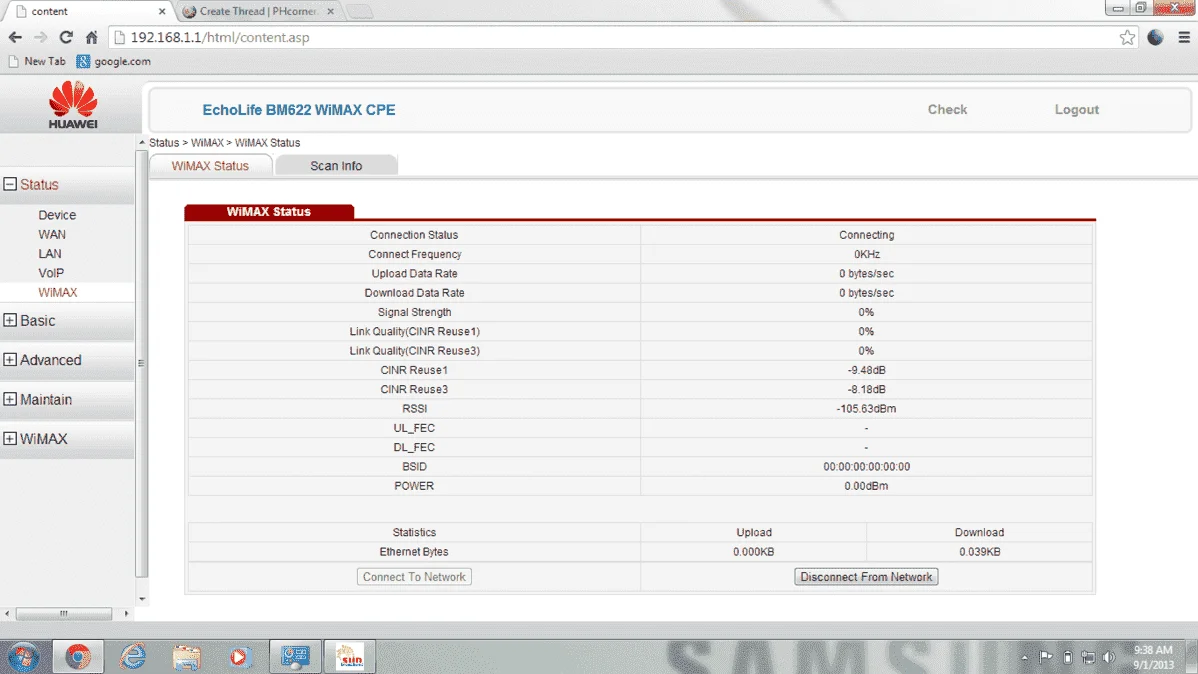Click the volume speaker tray icon
This screenshot has width=1198, height=674.
coord(1109,657)
